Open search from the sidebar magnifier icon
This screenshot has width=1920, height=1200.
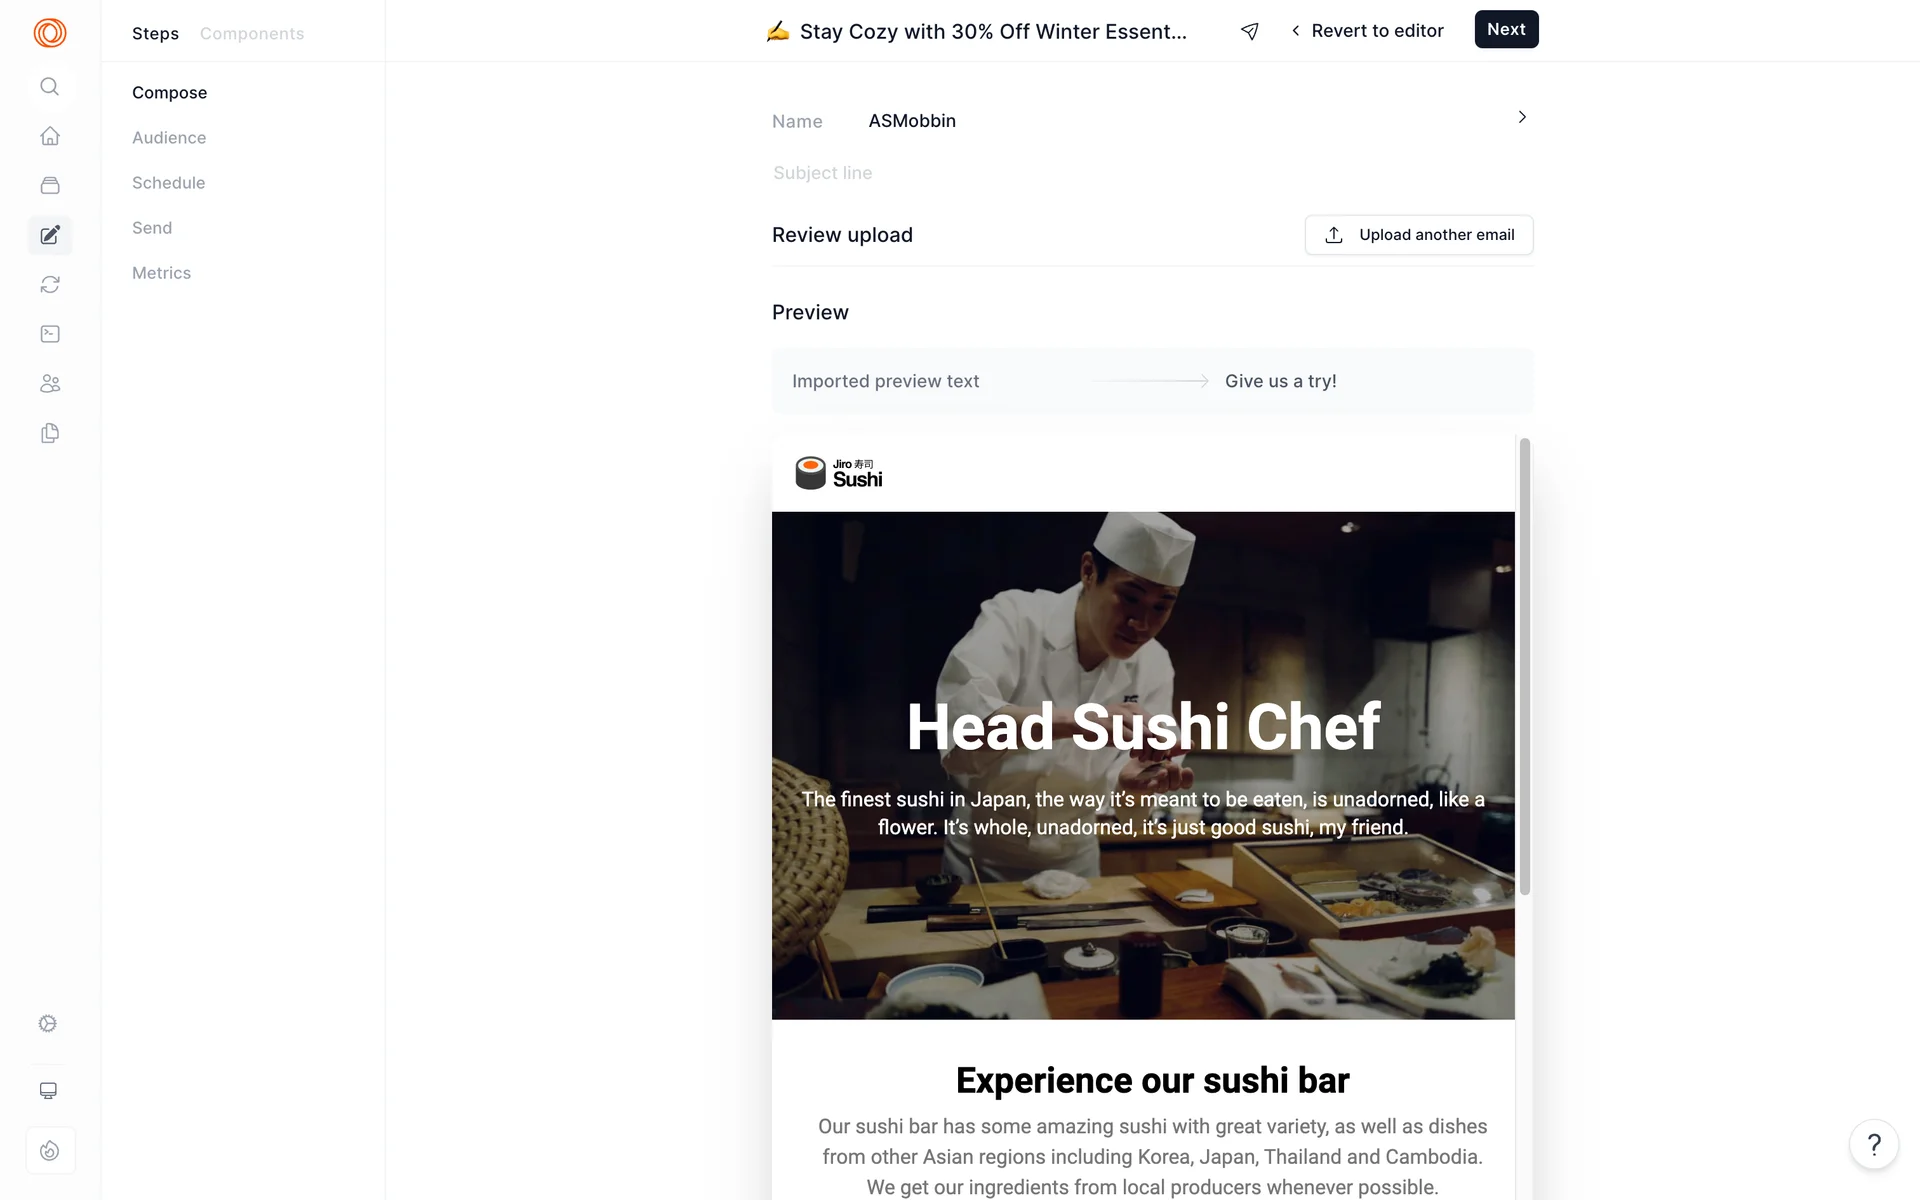[x=49, y=87]
